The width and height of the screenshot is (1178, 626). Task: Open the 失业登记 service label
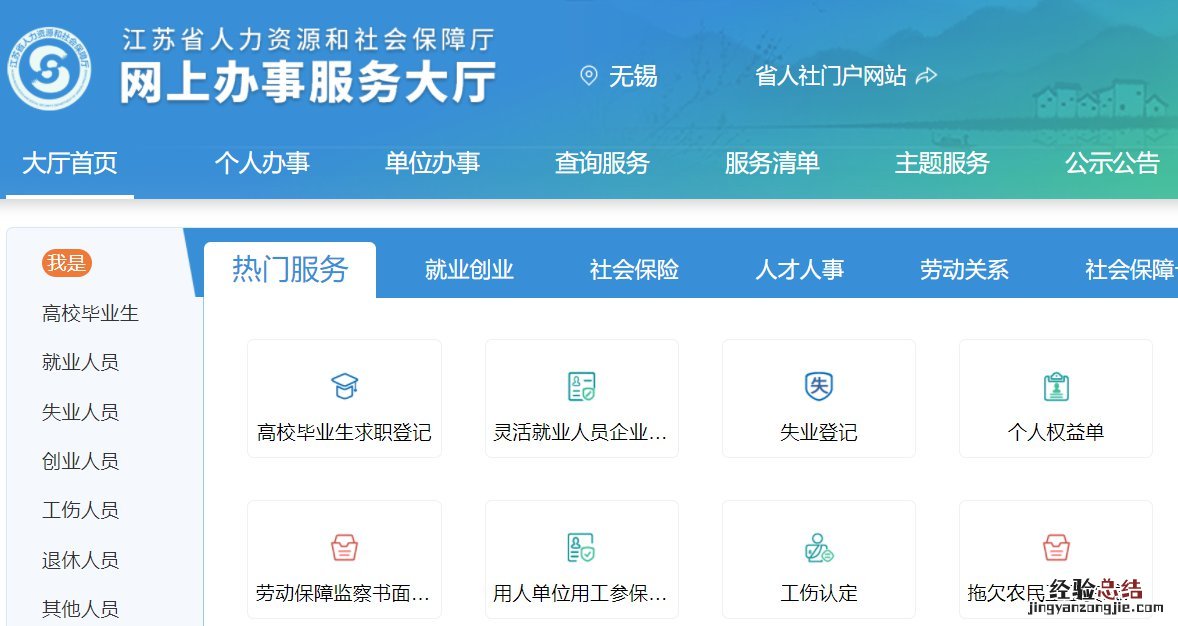coord(819,433)
